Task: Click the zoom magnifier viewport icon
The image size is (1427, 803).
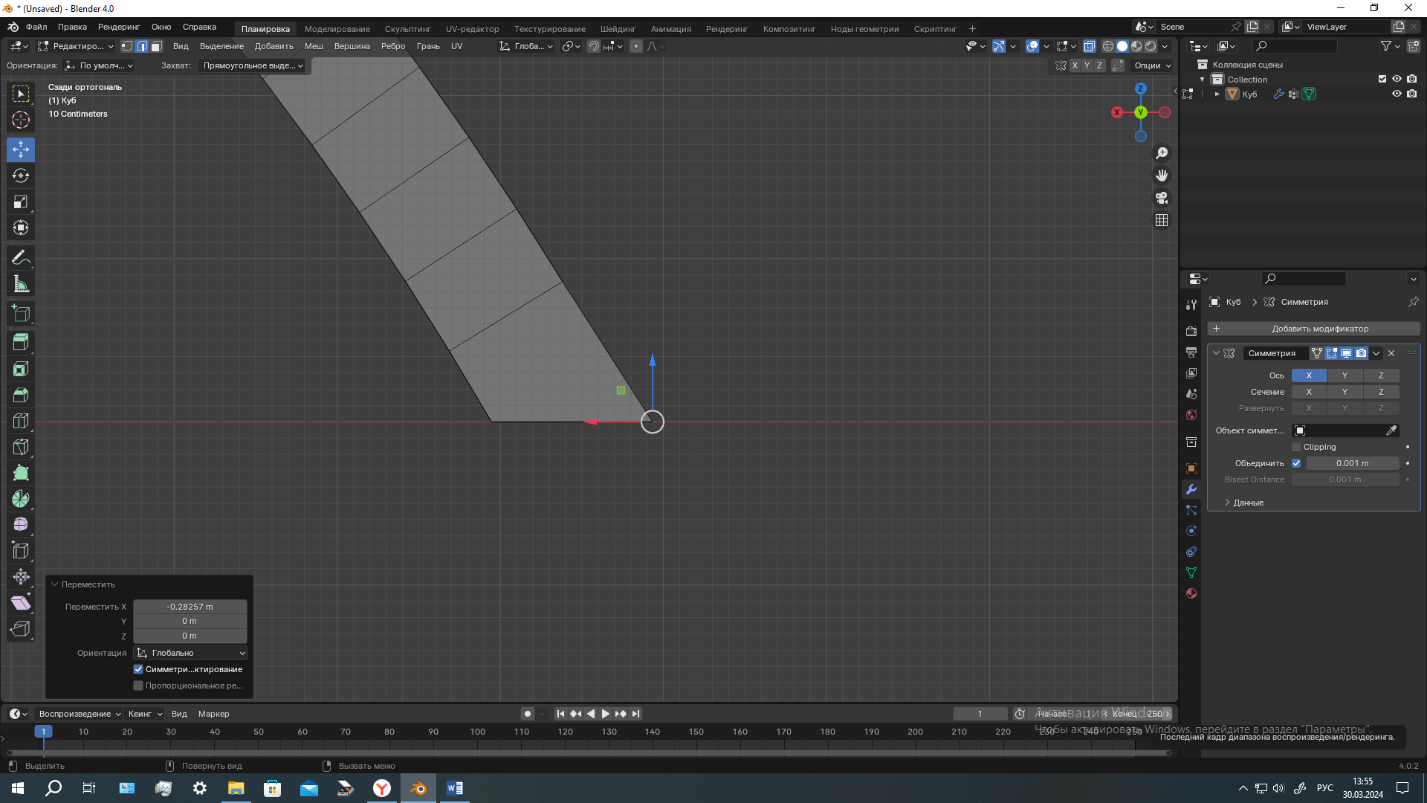Action: [x=1161, y=153]
